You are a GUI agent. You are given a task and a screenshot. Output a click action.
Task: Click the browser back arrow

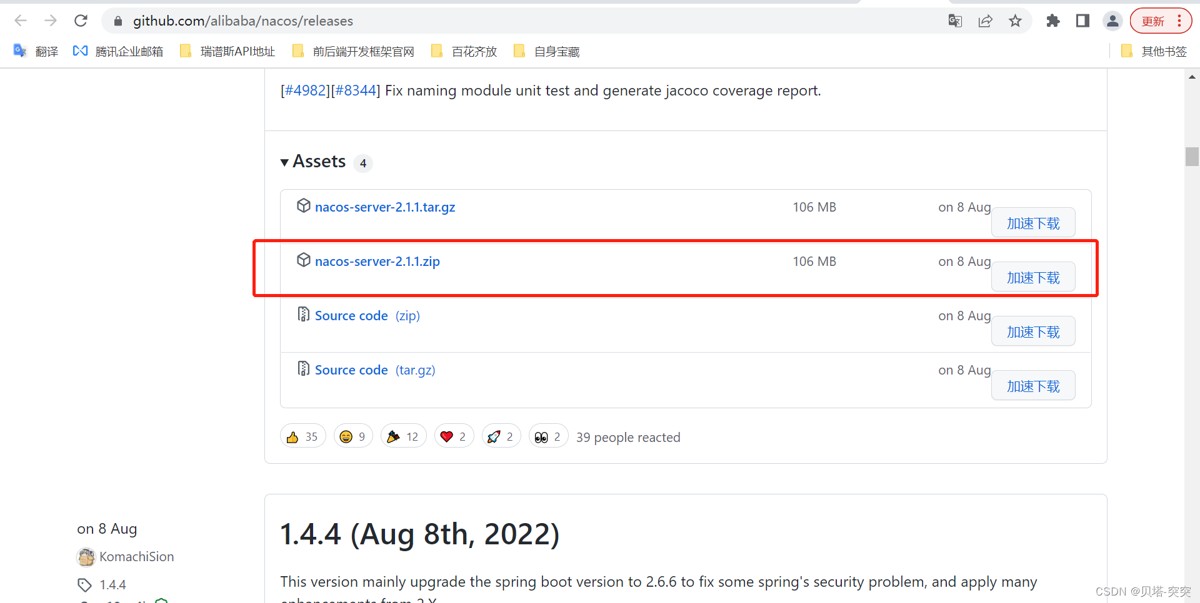pos(21,21)
